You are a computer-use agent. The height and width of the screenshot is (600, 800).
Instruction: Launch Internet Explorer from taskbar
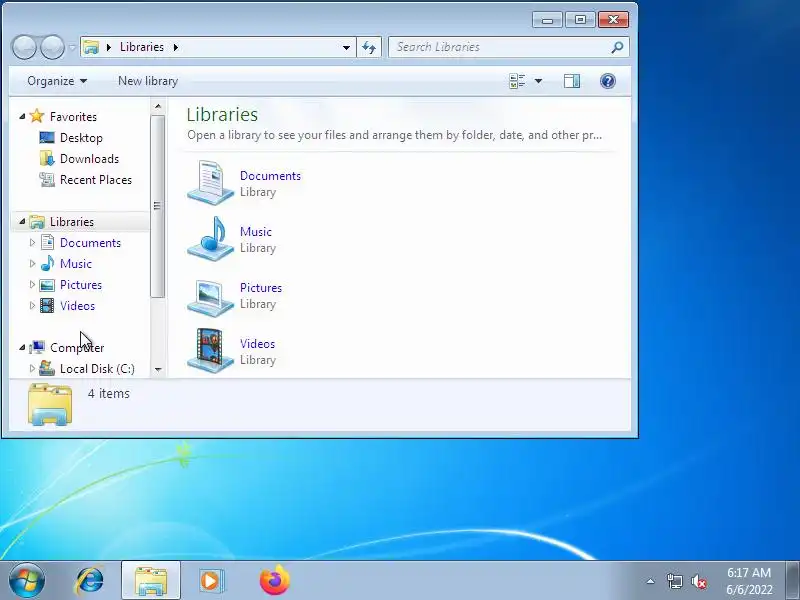coord(90,581)
